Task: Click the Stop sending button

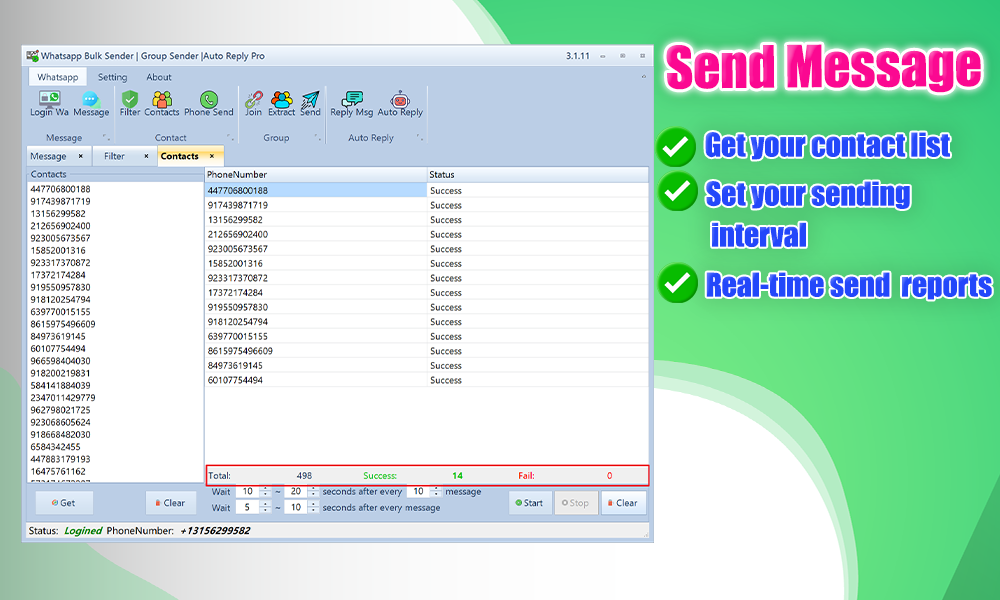Action: click(x=576, y=503)
